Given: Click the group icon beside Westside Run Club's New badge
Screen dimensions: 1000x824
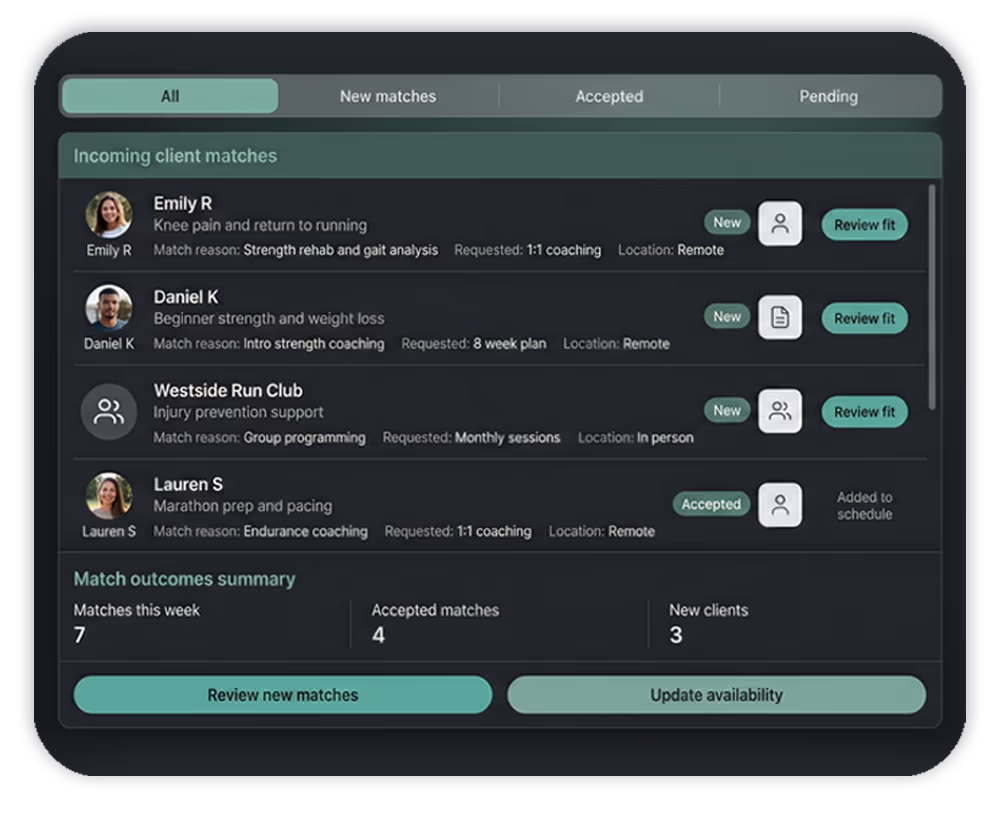Looking at the screenshot, I should click(780, 411).
